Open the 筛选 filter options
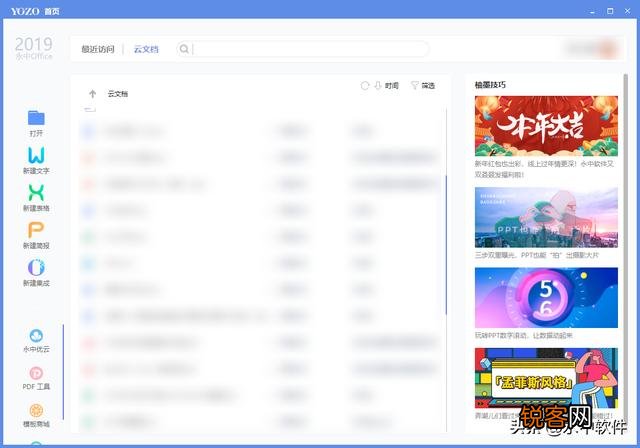This screenshot has height=448, width=640. pyautogui.click(x=422, y=86)
